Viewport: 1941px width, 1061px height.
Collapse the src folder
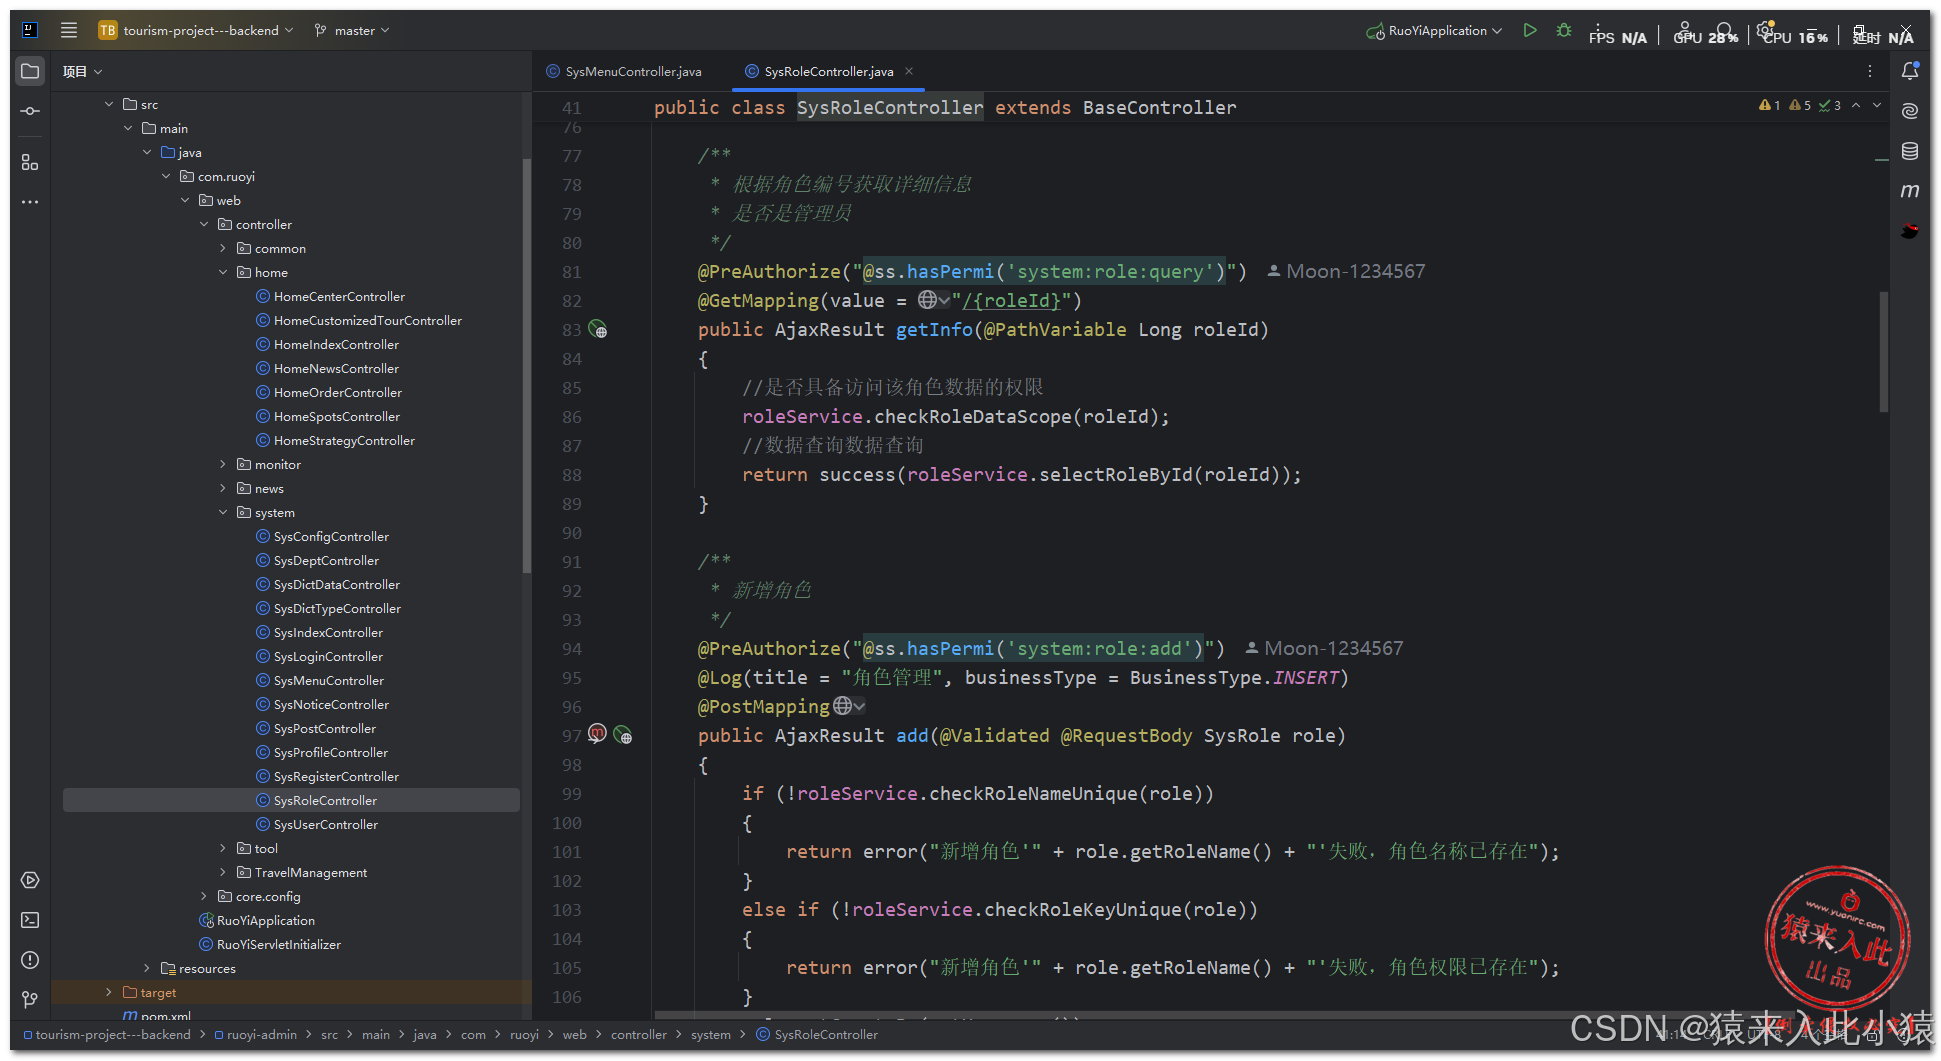109,104
